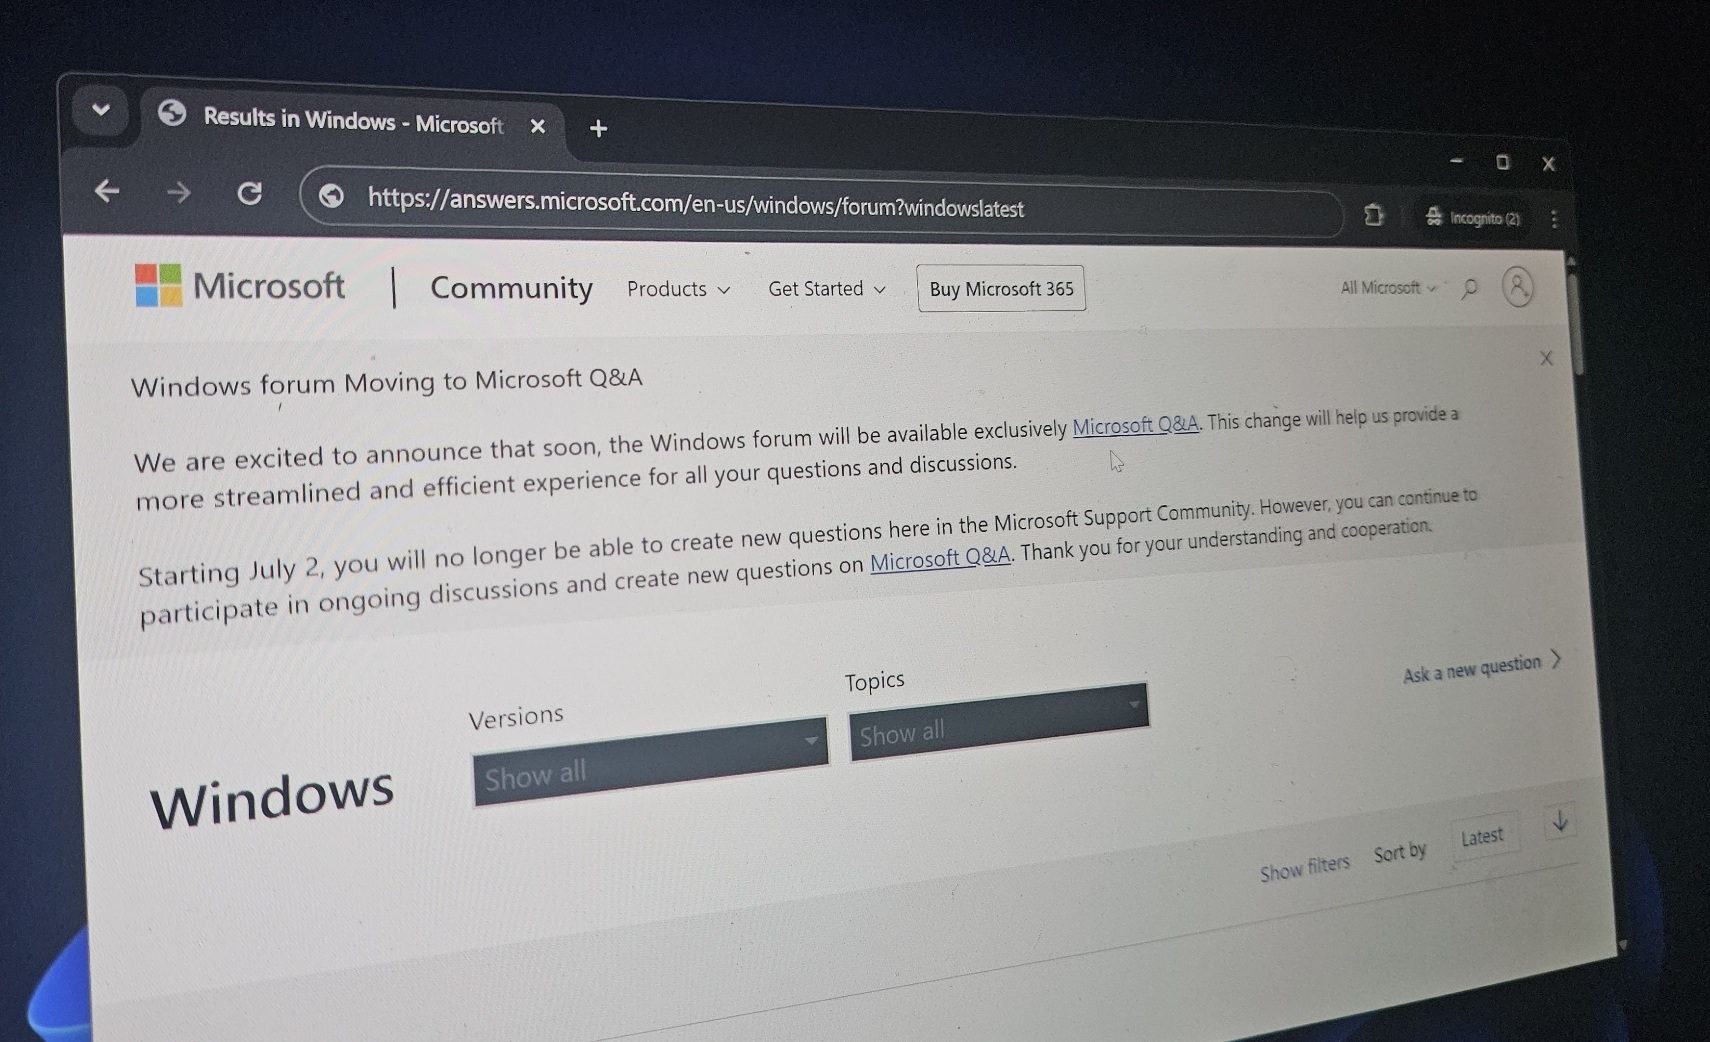
Task: Expand the Get Started menu
Action: [x=826, y=289]
